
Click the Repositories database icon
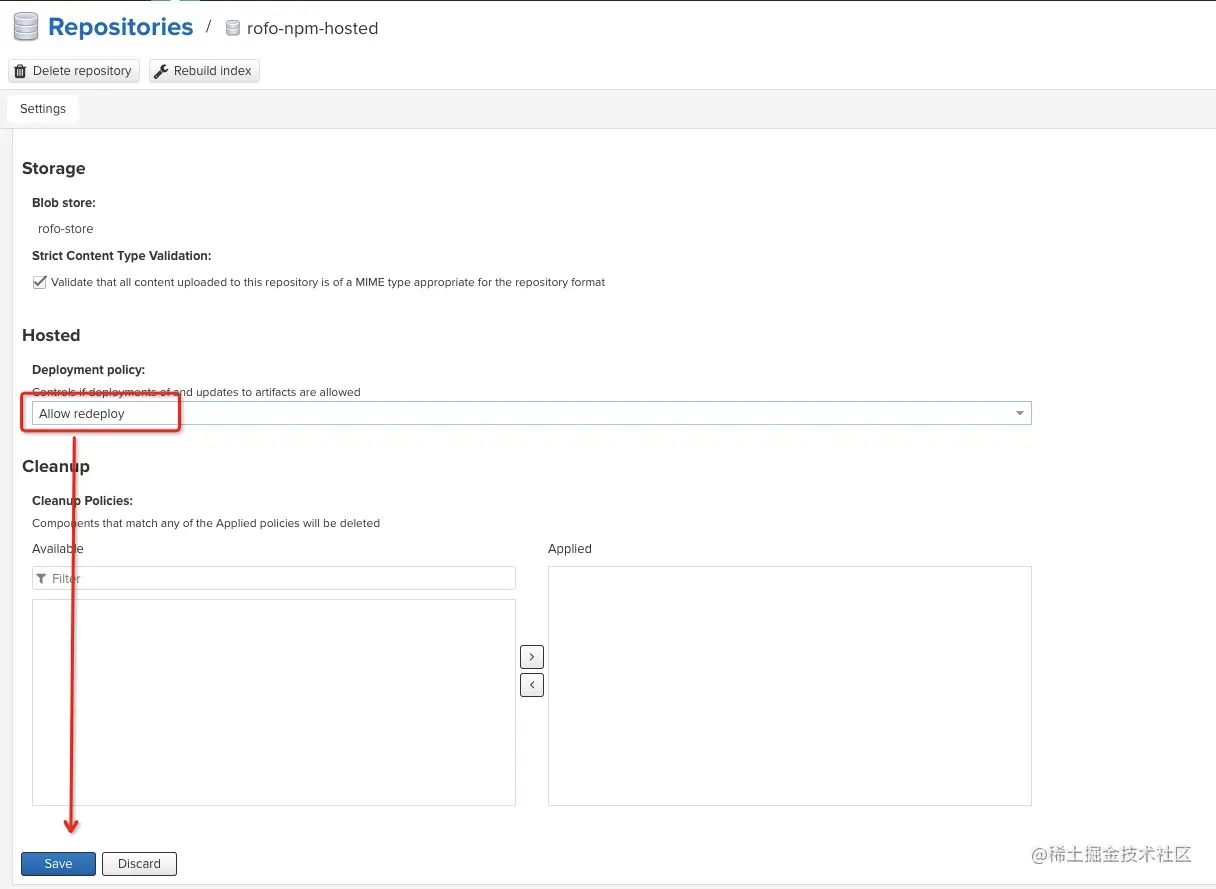coord(26,28)
